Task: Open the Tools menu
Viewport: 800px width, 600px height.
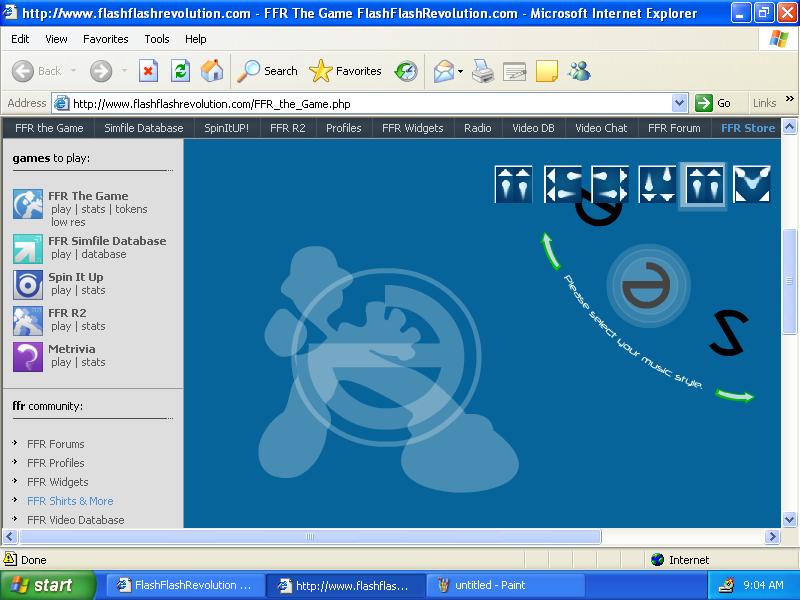Action: (157, 39)
